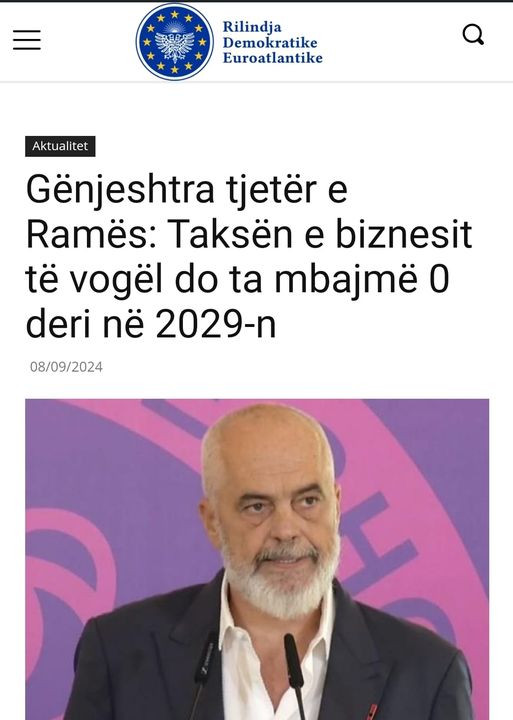Click the ring of yellow stars in logo
Screen dimensions: 513x720
175,42
